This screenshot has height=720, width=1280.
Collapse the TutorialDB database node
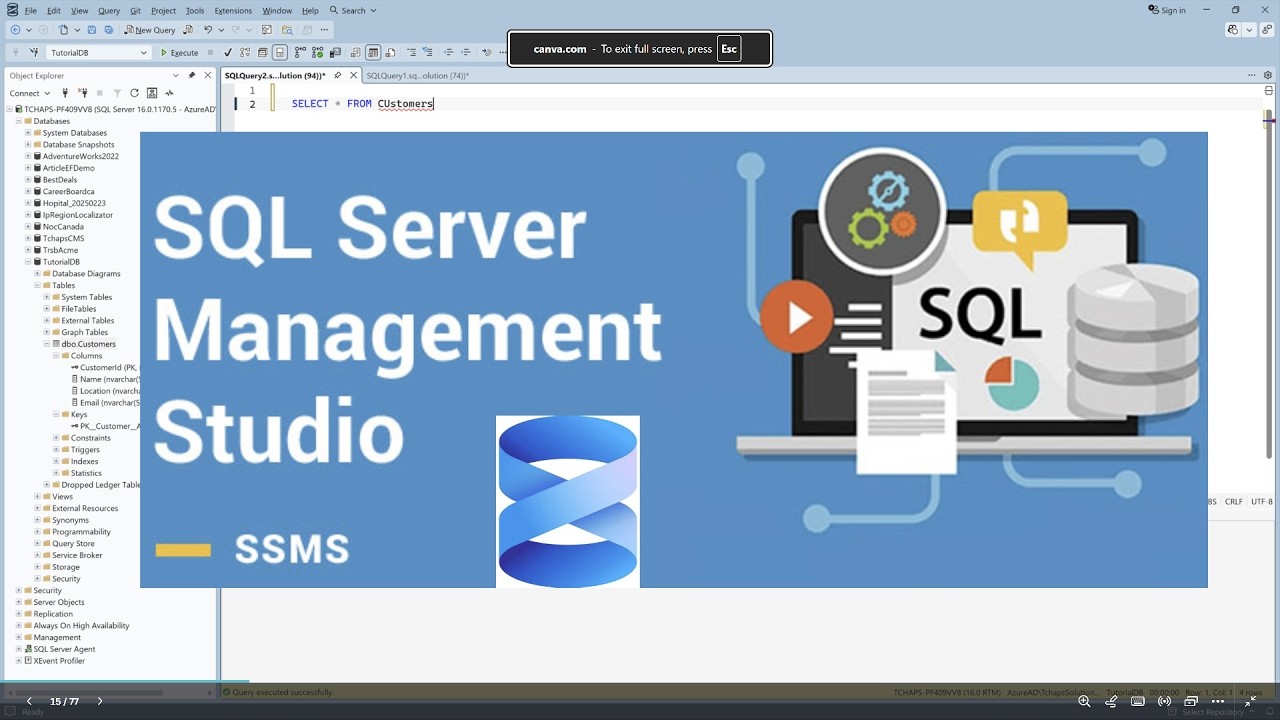click(x=28, y=262)
